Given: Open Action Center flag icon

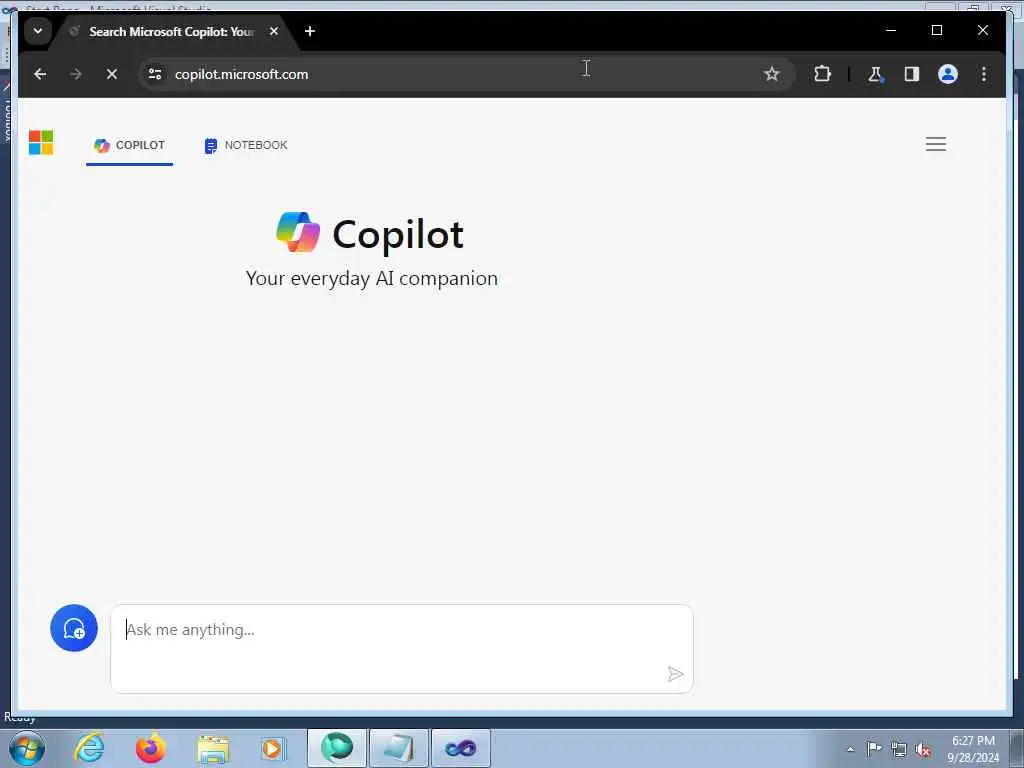Looking at the screenshot, I should click(874, 748).
